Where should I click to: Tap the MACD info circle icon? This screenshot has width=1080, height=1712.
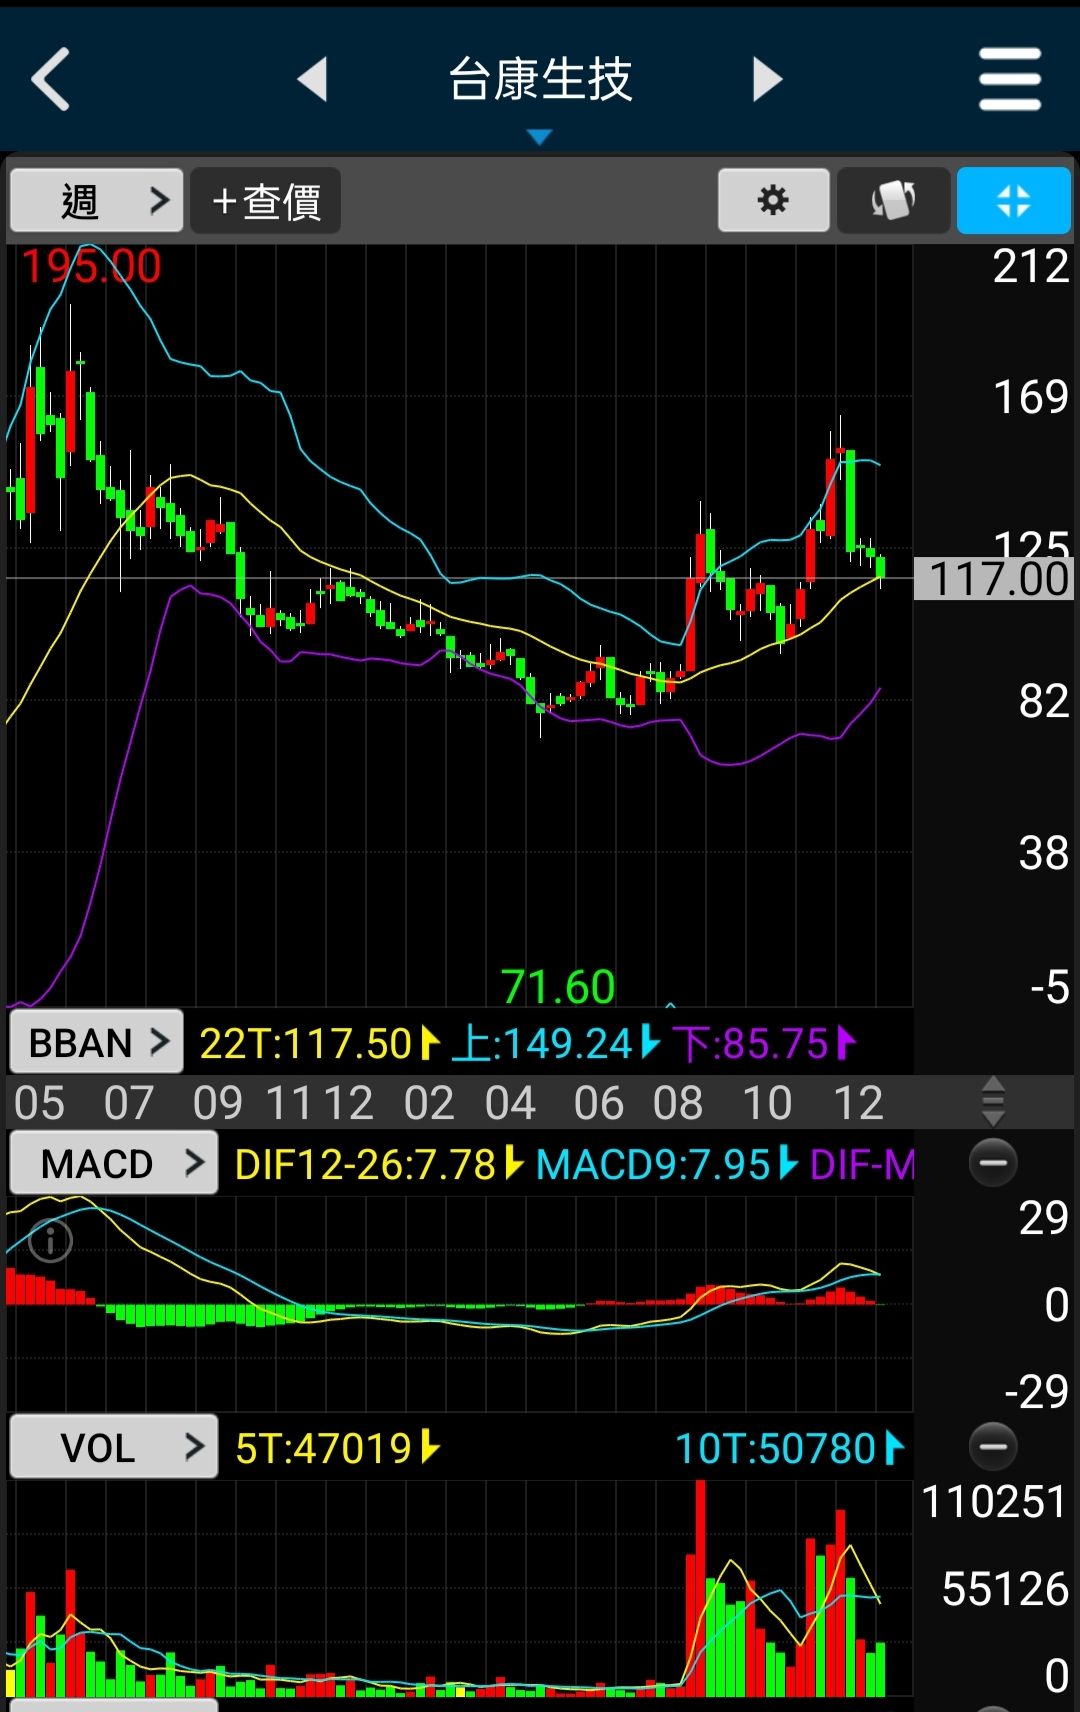[x=50, y=1241]
